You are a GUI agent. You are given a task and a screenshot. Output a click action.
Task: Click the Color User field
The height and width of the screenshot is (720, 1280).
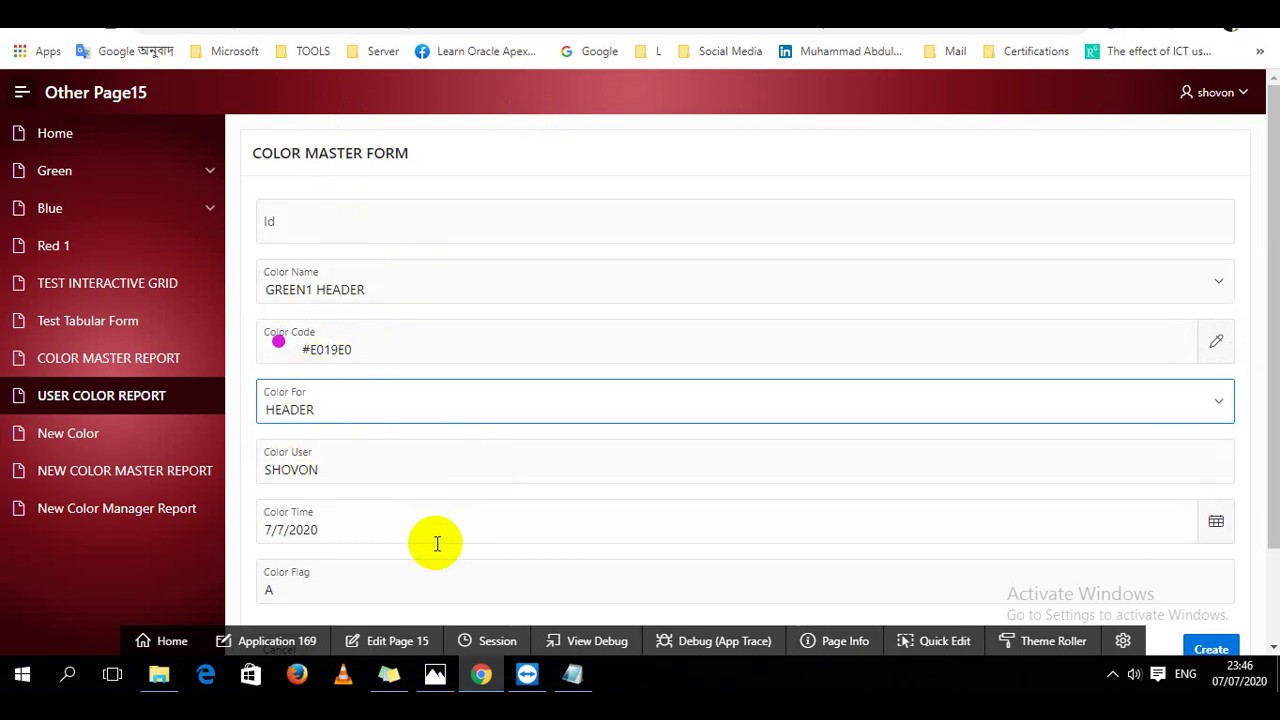[x=745, y=461]
